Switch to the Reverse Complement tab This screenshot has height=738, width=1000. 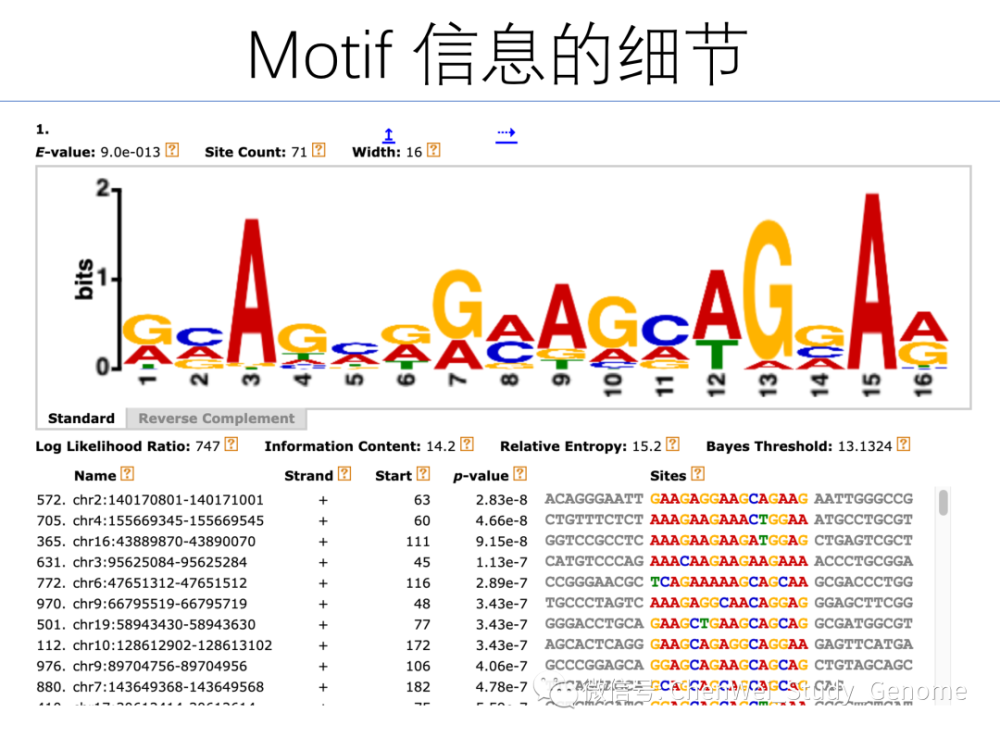[216, 418]
